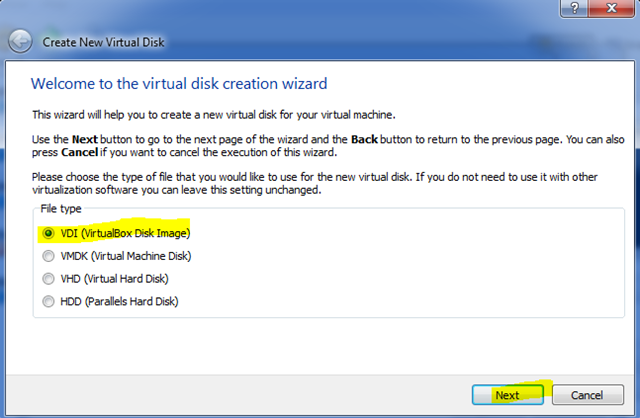Click the bold word Back in the instructions
Viewport: 640px width, 418px height.
(364, 140)
